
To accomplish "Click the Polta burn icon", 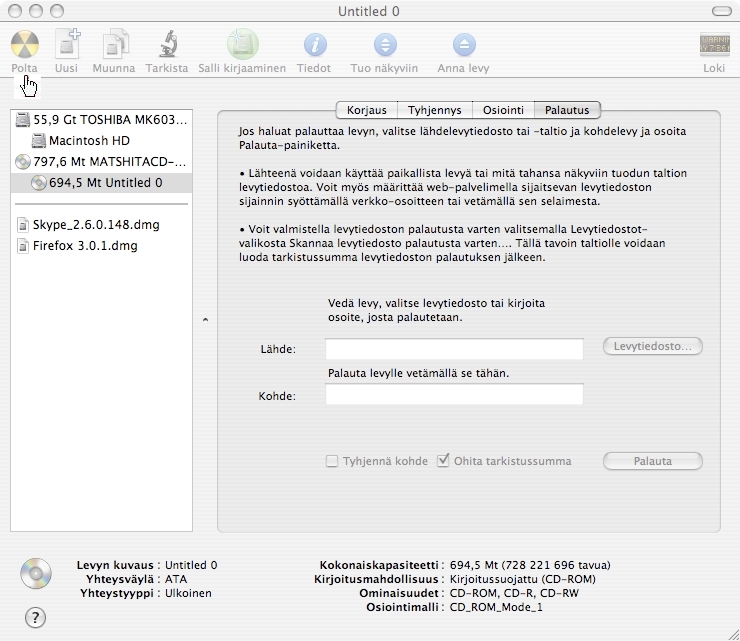I will tap(24, 45).
